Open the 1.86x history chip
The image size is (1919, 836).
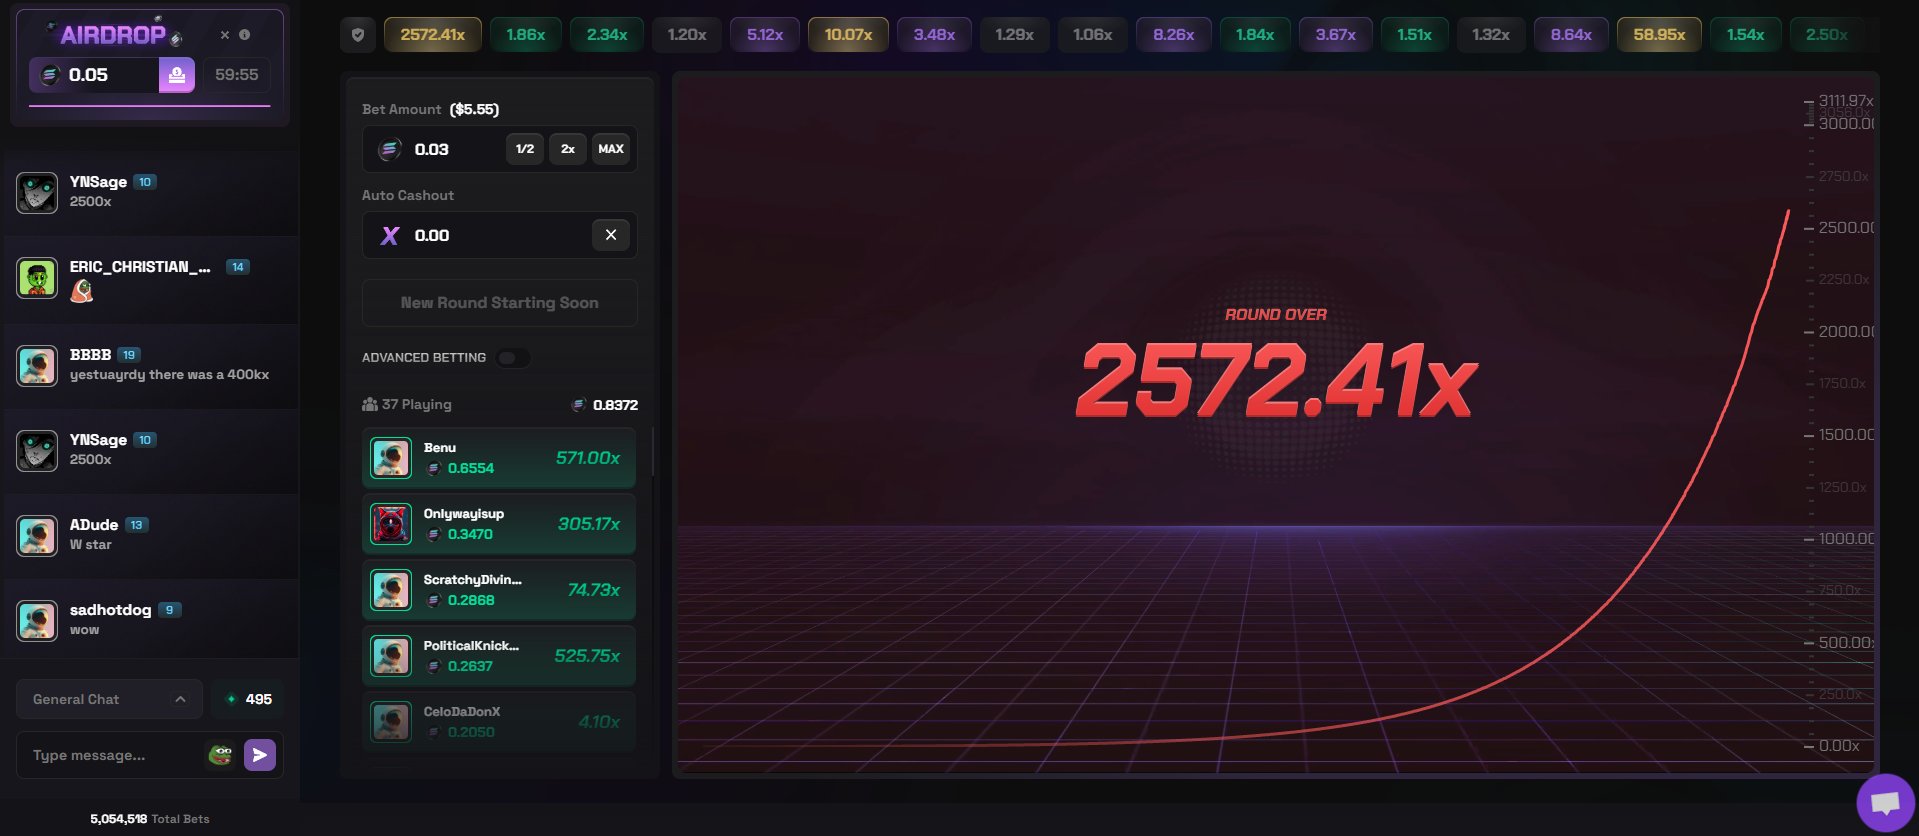526,35
